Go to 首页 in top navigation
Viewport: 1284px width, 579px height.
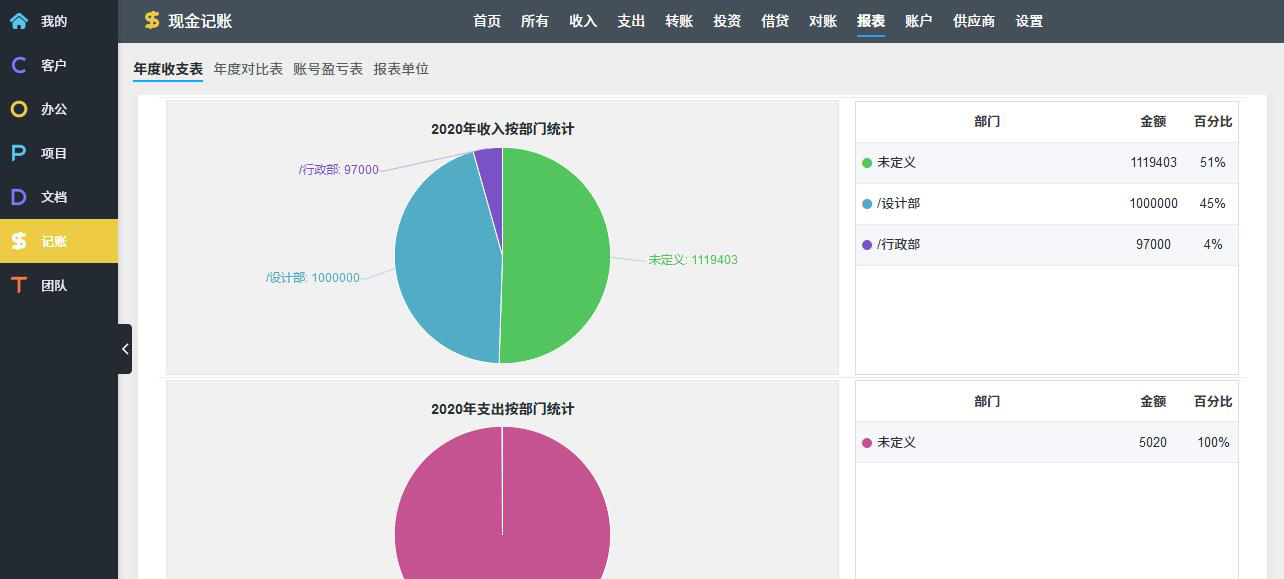point(487,21)
